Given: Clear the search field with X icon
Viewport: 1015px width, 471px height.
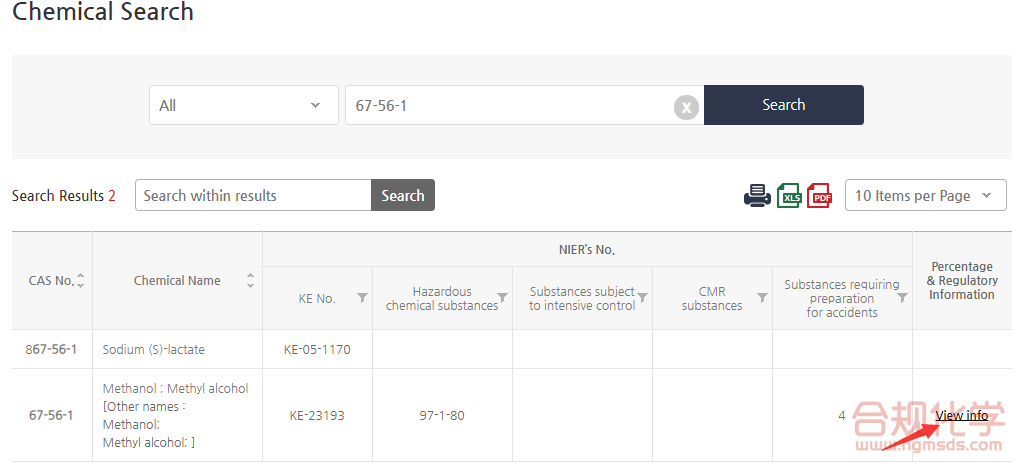Looking at the screenshot, I should pyautogui.click(x=686, y=106).
